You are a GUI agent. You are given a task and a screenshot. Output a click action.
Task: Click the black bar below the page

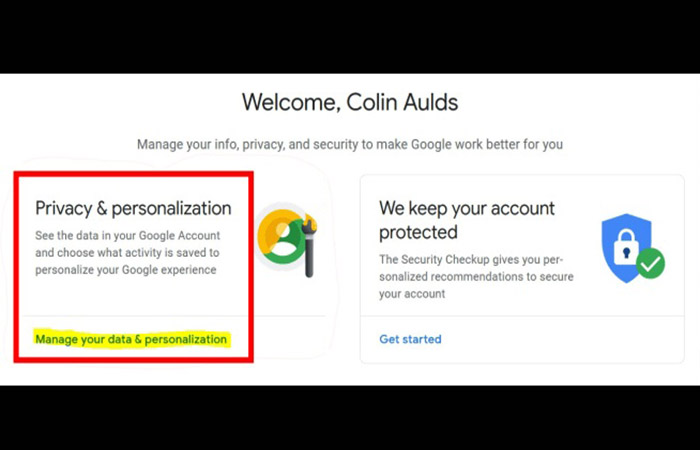tap(349, 418)
